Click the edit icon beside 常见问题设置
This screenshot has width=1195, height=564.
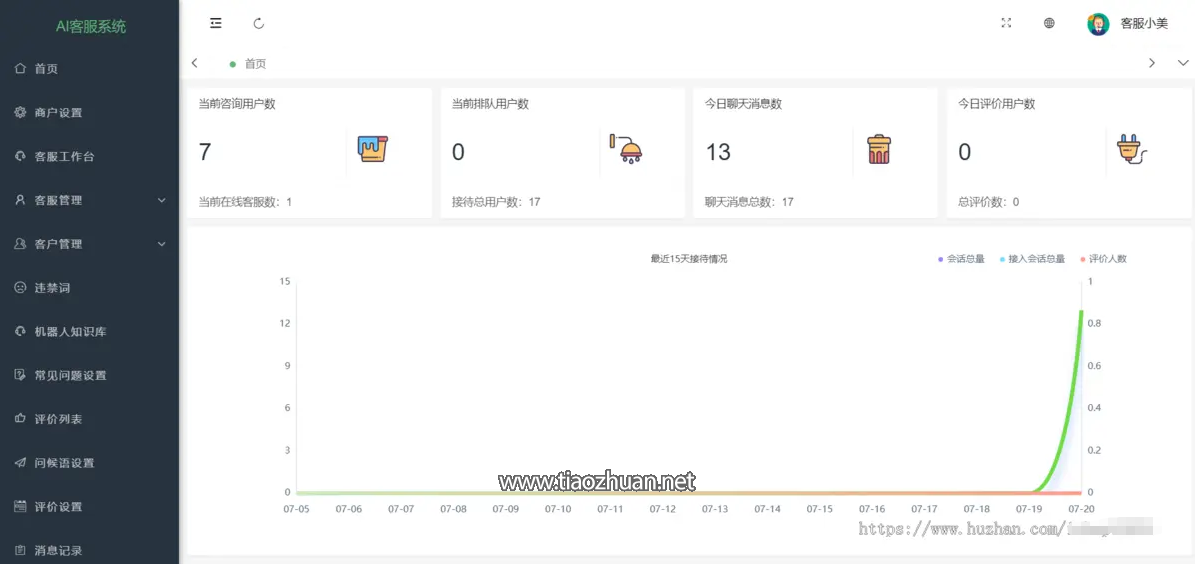[x=21, y=375]
